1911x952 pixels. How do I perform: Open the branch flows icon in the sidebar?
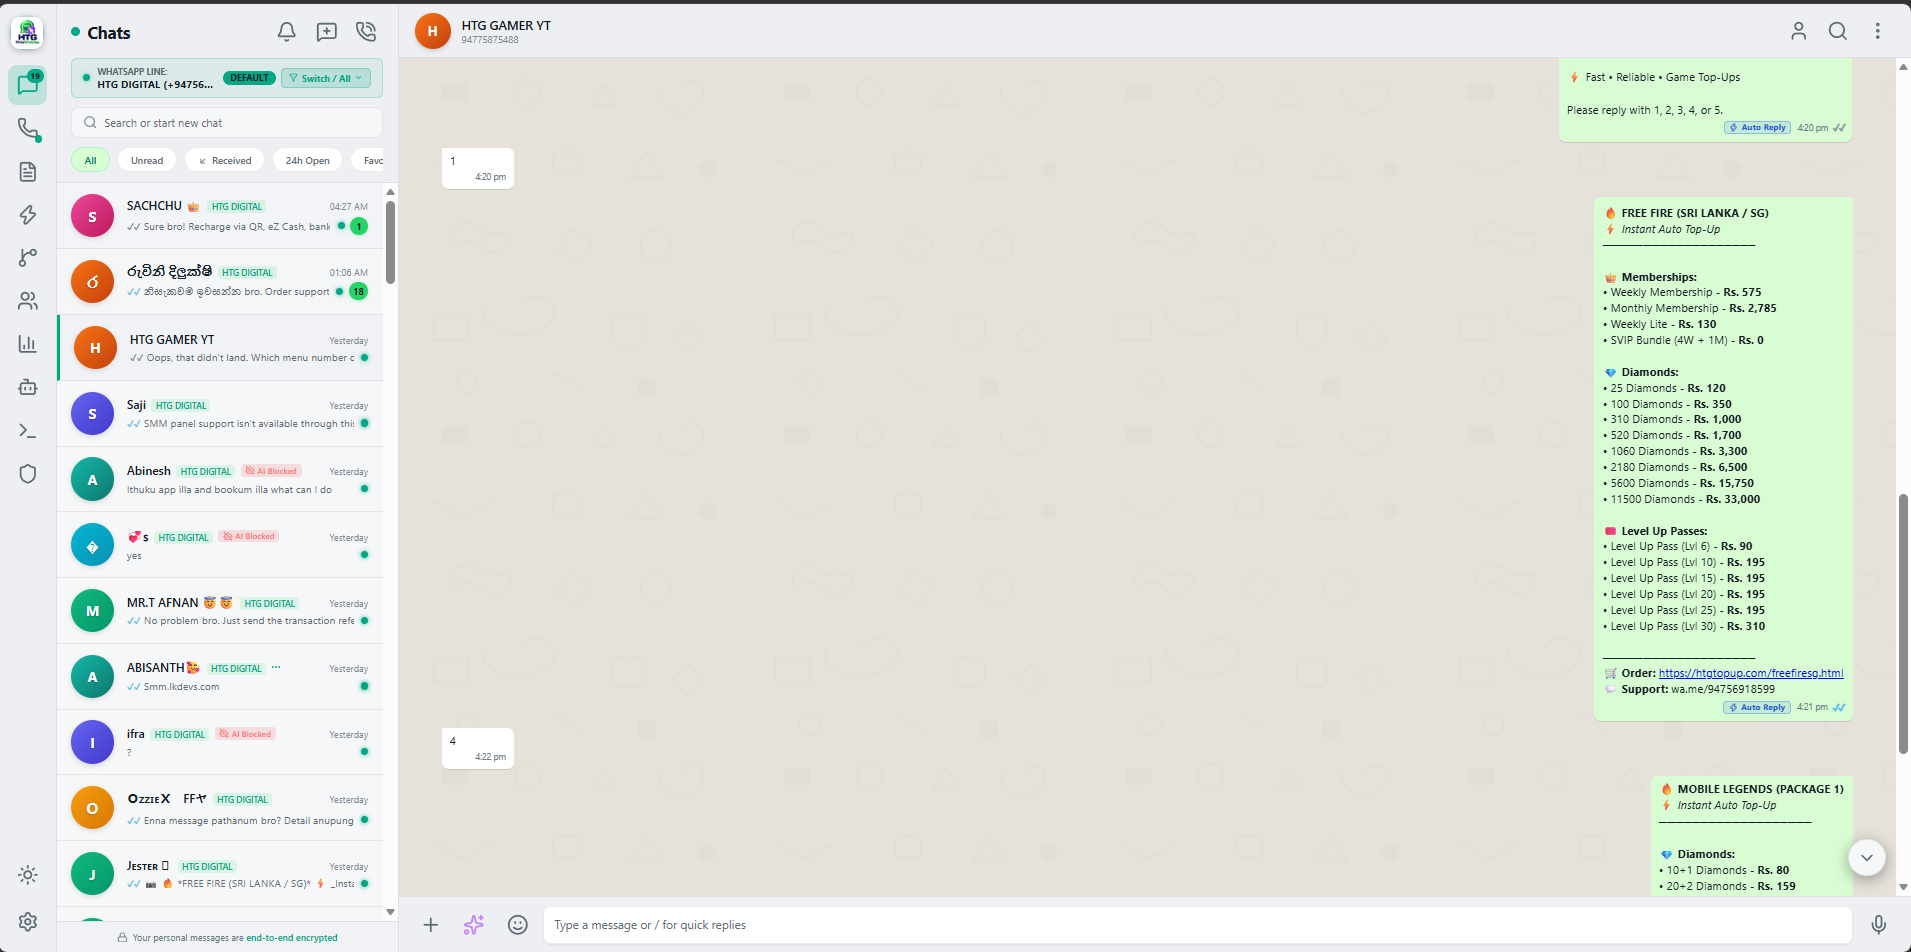pos(28,258)
